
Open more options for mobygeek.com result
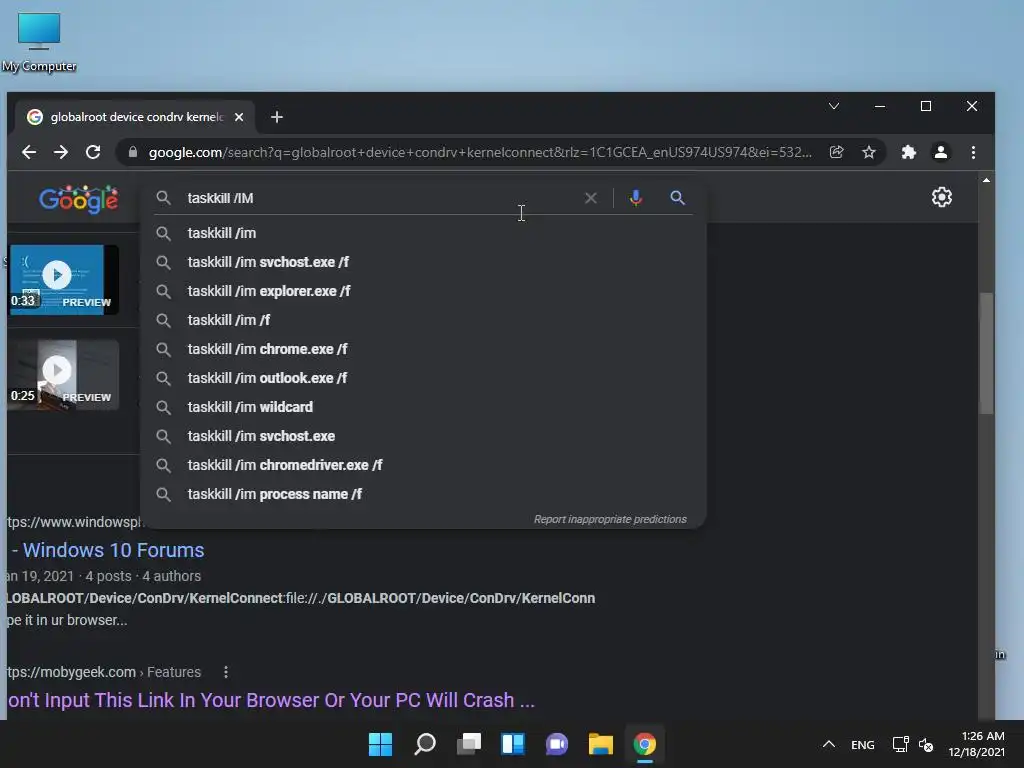coord(226,672)
